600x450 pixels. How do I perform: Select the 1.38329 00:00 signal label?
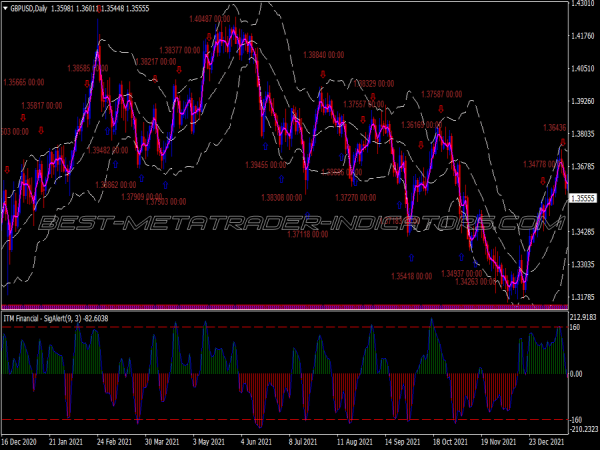click(x=373, y=83)
